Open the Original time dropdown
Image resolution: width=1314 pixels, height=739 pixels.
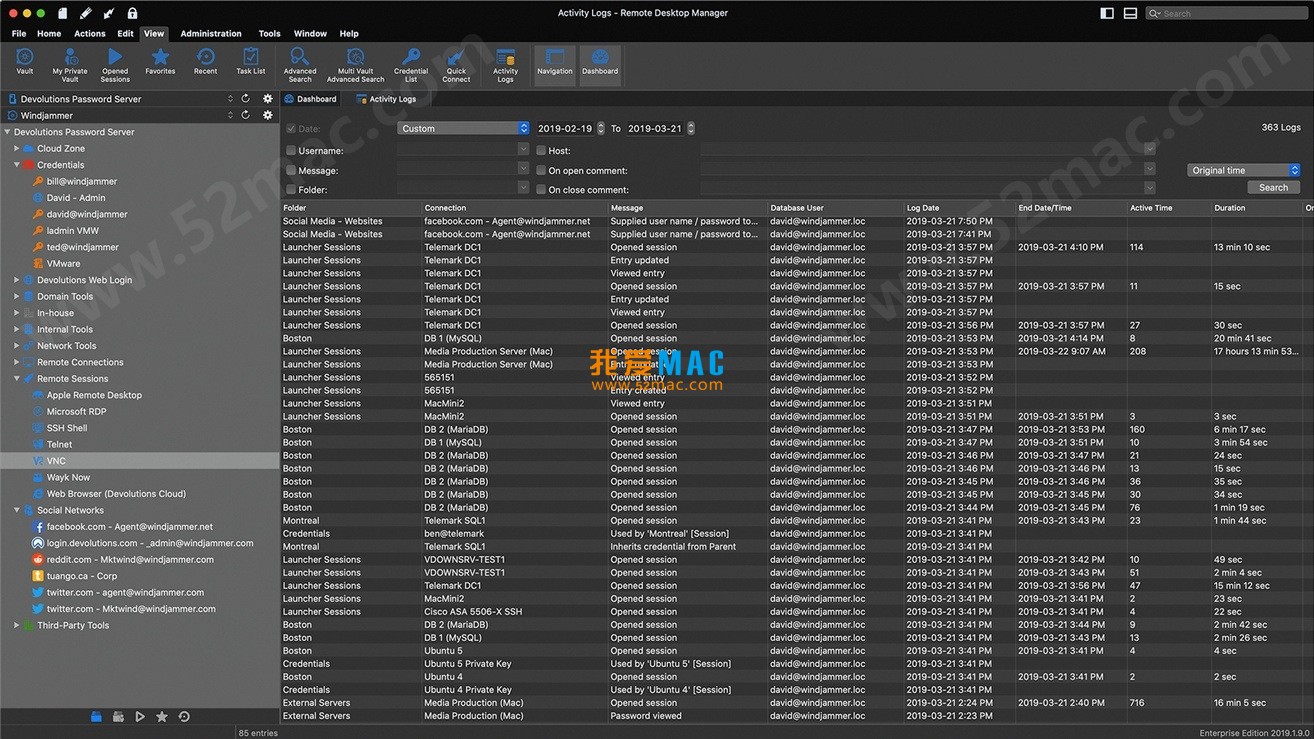click(1244, 171)
